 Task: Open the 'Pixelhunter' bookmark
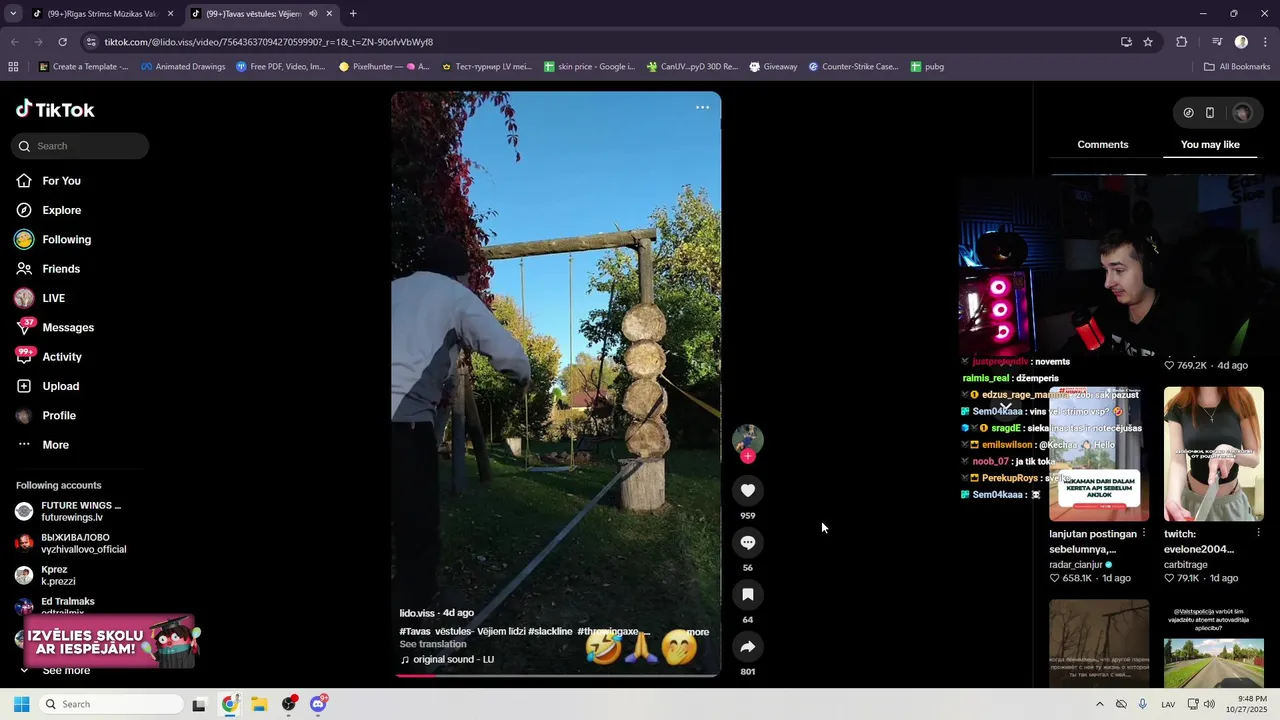[384, 67]
